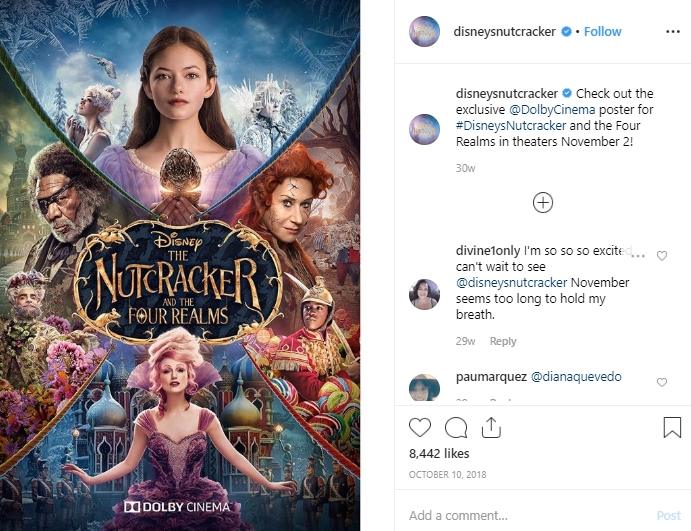Click the disneysnutcracker header profile avatar

pyautogui.click(x=425, y=32)
